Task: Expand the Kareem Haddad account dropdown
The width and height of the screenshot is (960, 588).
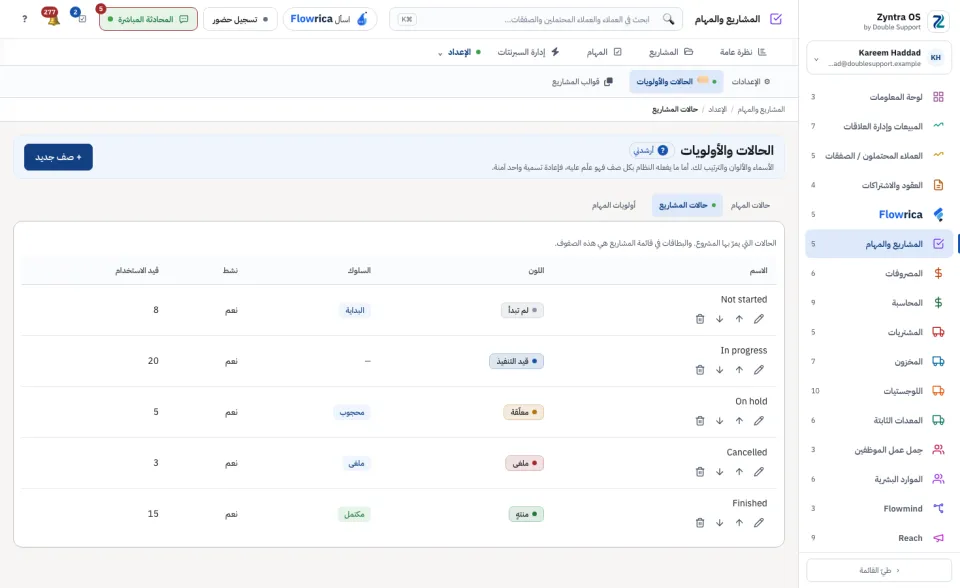Action: pyautogui.click(x=816, y=59)
